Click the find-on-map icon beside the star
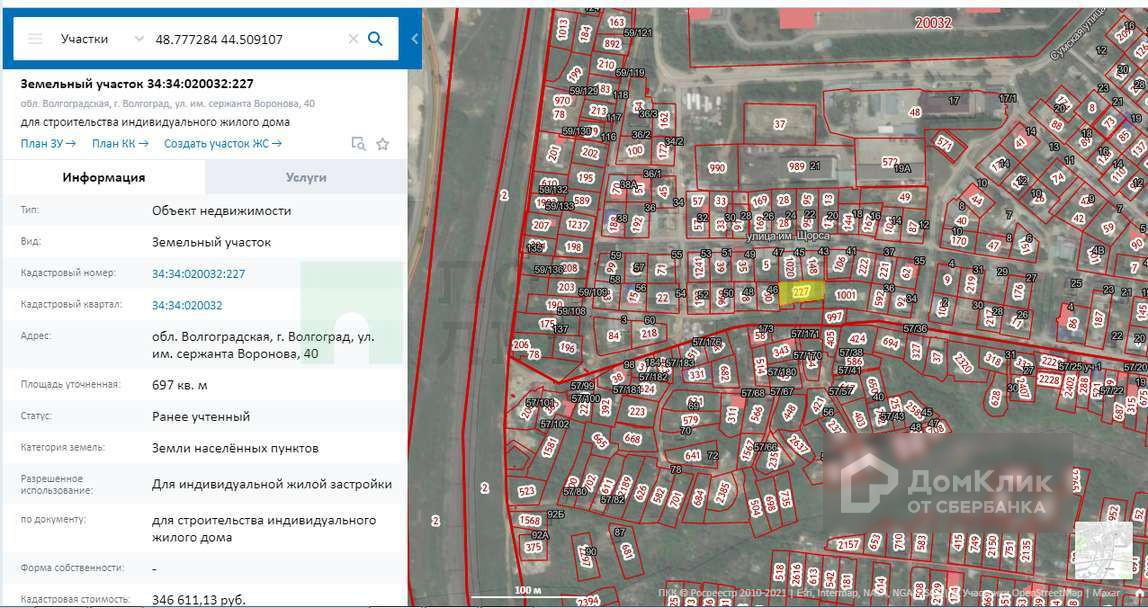Screen dimensions: 1148x608 point(358,144)
